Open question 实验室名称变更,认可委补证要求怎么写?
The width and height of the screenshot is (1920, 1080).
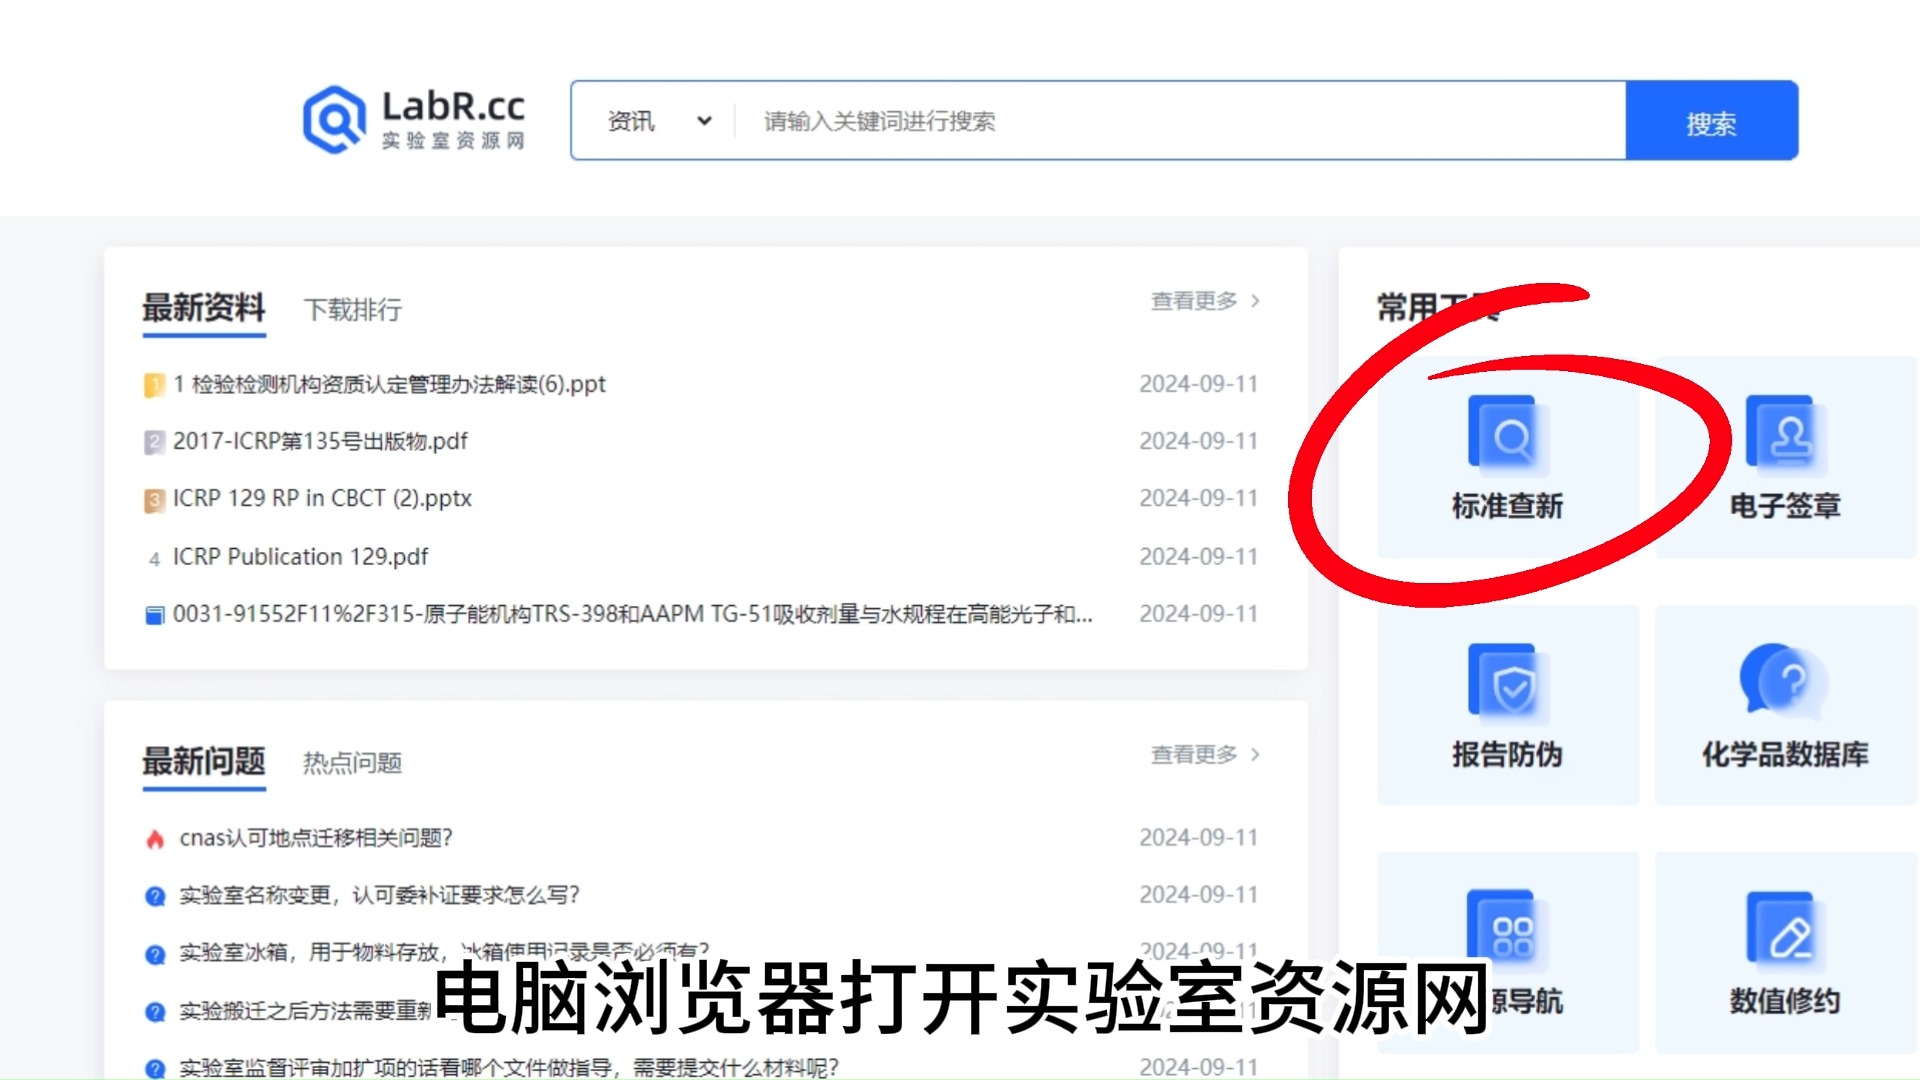pos(379,895)
